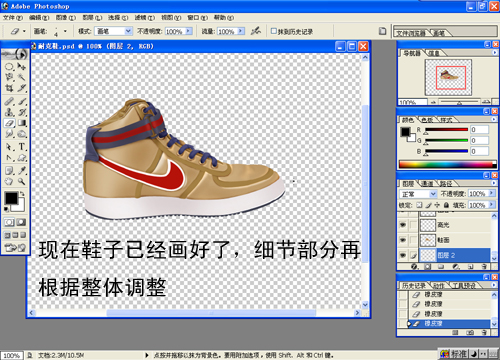Toggle visibility of 鞋面 layer
This screenshot has height=360, width=500.
pyautogui.click(x=403, y=240)
